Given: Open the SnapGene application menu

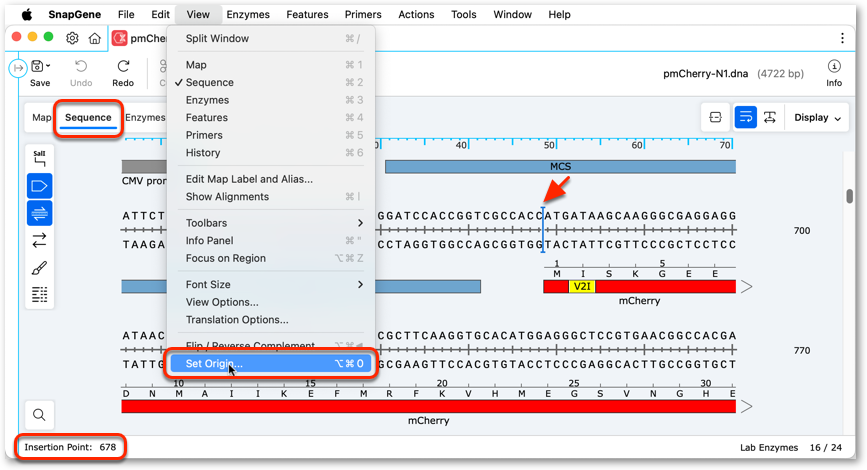Looking at the screenshot, I should tap(74, 14).
